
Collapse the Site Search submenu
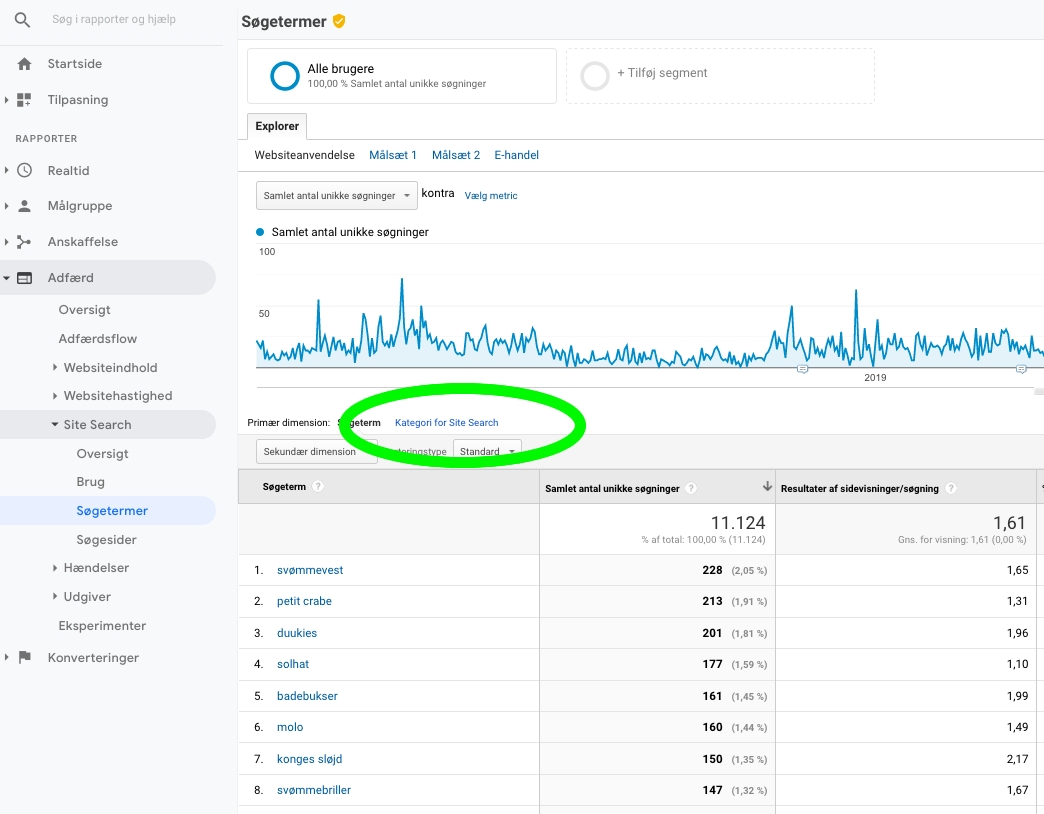(x=55, y=425)
